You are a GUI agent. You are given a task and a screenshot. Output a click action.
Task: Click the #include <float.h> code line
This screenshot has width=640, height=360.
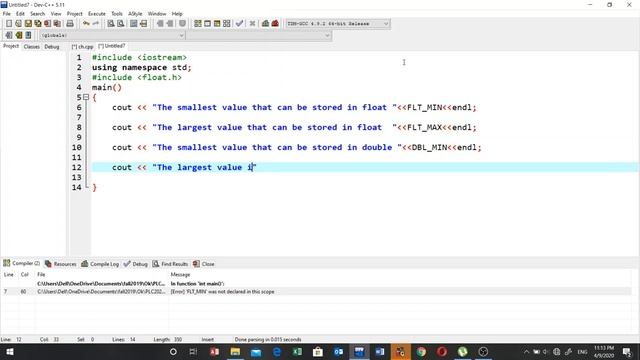coord(137,77)
